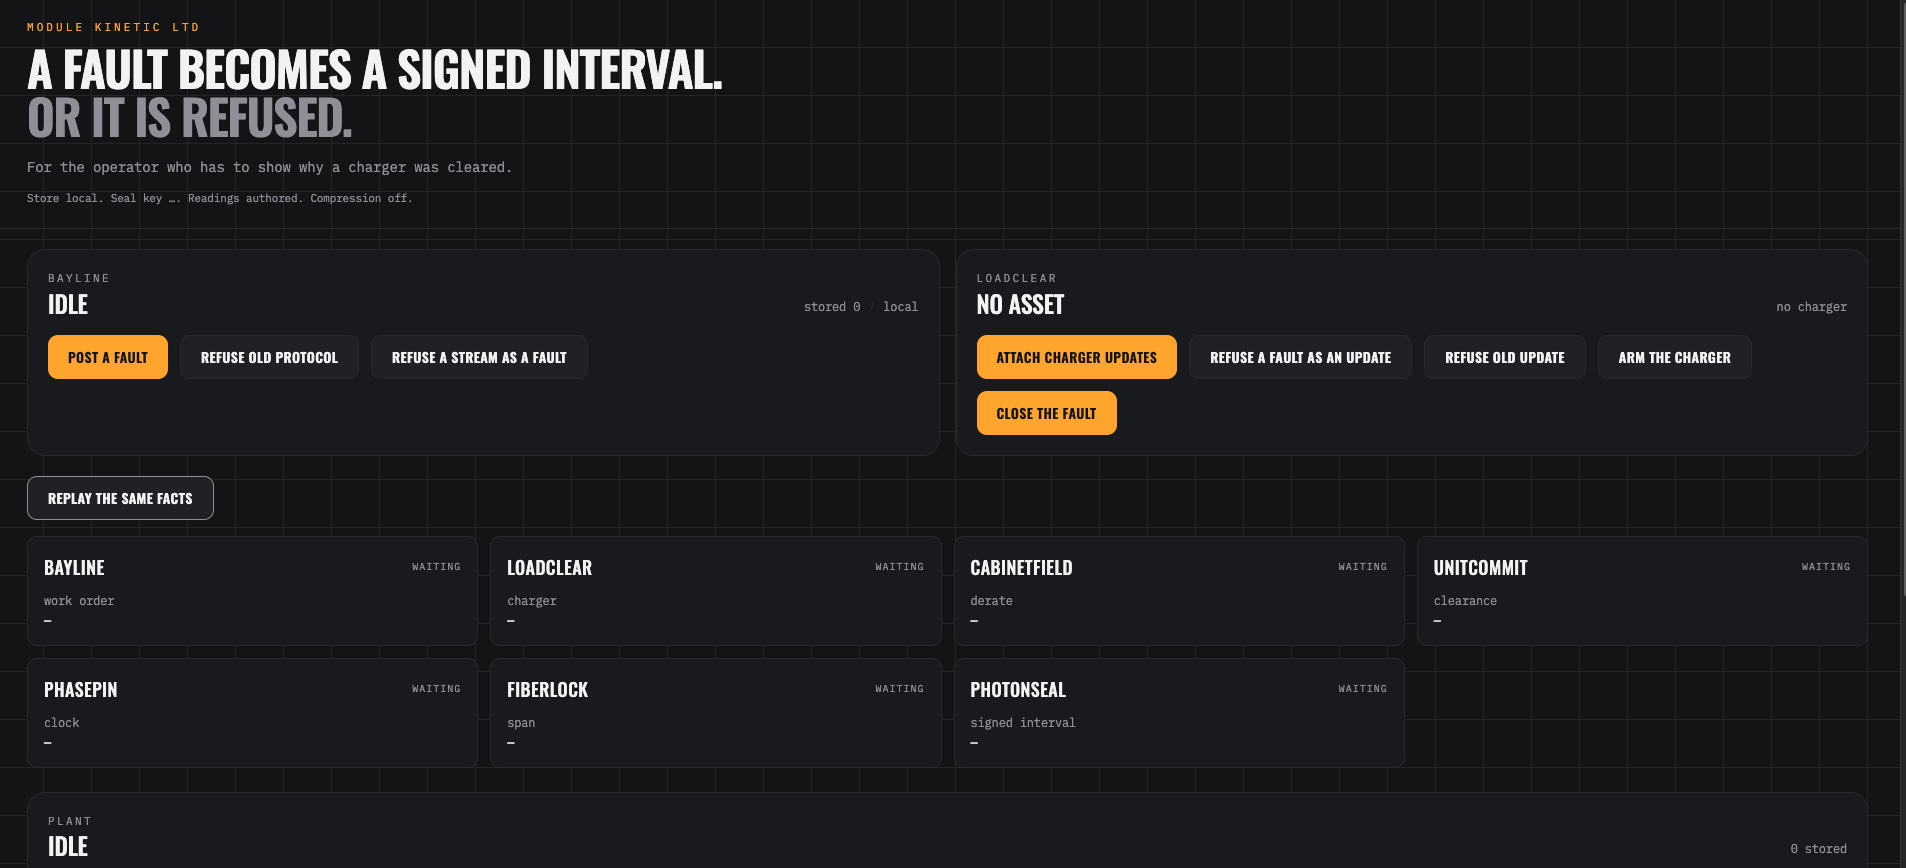This screenshot has height=868, width=1906.
Task: Open the Cabinetfield card title
Action: [x=1021, y=568]
